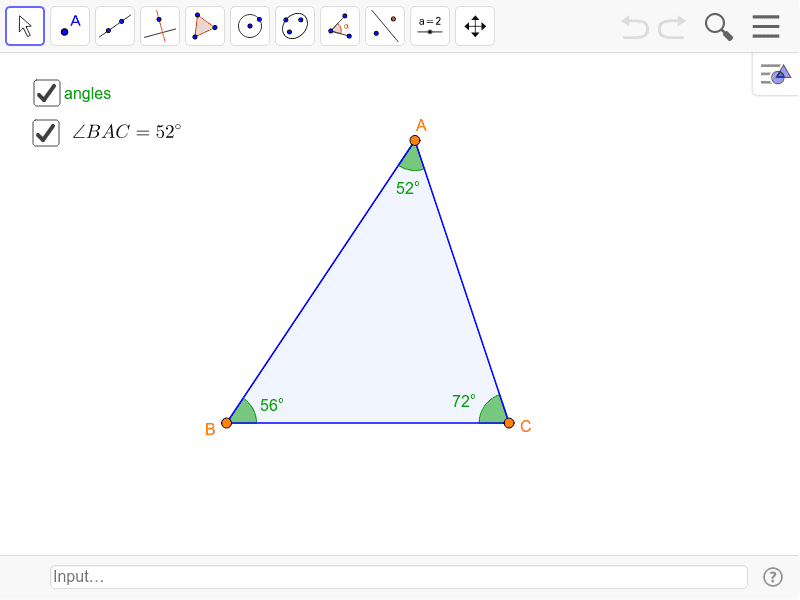Select point A on the triangle
Viewport: 800px width, 600px height.
pos(415,140)
